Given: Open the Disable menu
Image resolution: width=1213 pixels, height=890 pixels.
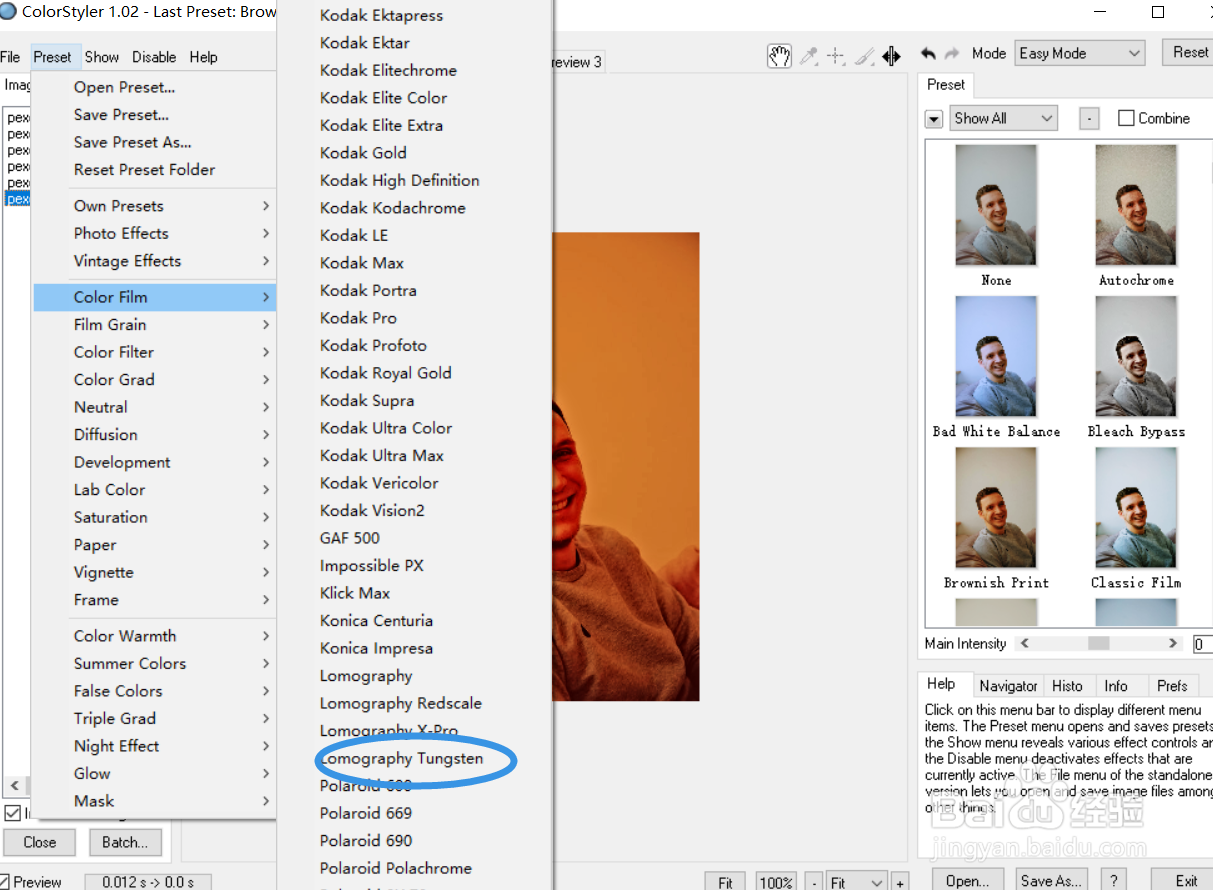Looking at the screenshot, I should click(x=154, y=57).
